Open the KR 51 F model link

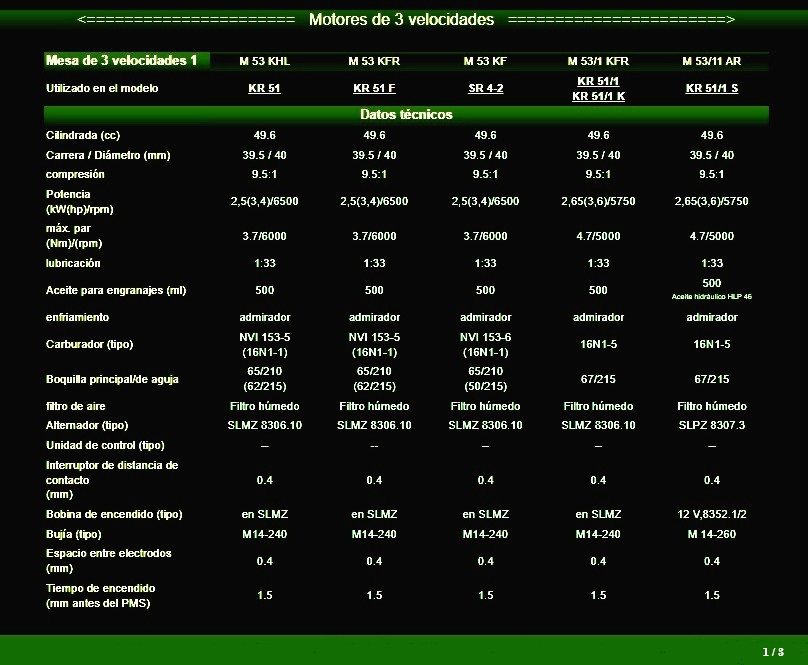(x=374, y=88)
